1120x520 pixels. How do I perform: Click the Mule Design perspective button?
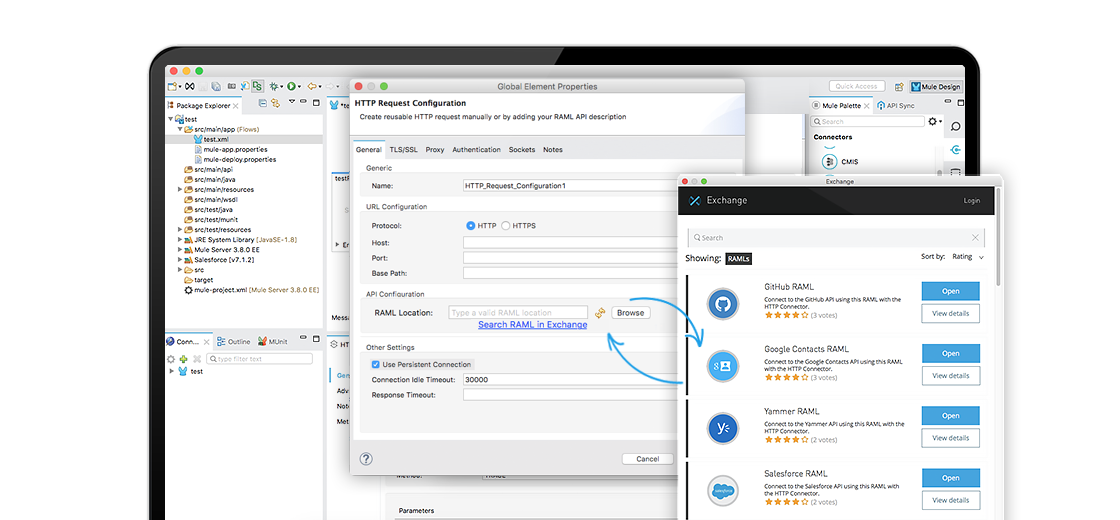click(x=936, y=86)
